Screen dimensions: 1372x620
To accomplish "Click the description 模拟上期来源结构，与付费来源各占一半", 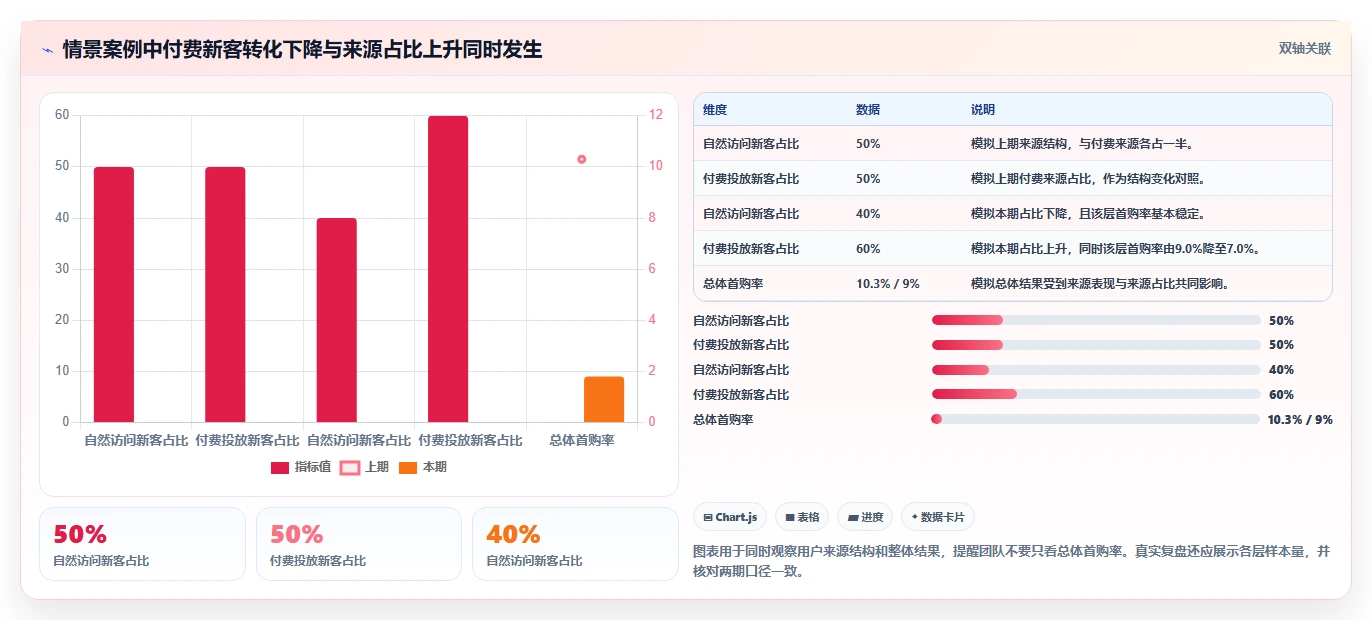I will pyautogui.click(x=1082, y=144).
